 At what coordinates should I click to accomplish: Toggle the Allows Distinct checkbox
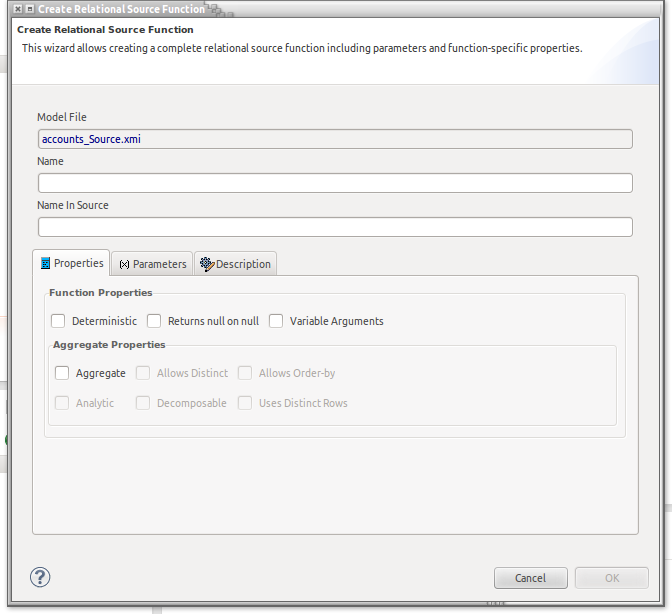(x=144, y=373)
